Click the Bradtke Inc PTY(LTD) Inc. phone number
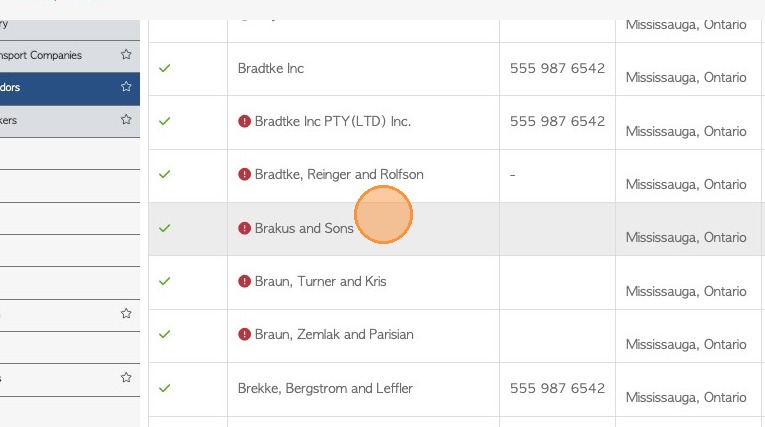Image resolution: width=765 pixels, height=427 pixels. pos(557,121)
